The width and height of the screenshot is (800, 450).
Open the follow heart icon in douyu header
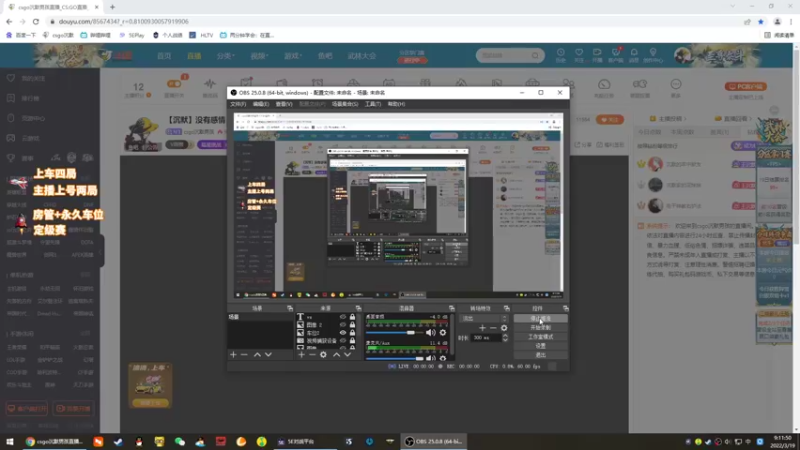click(579, 55)
